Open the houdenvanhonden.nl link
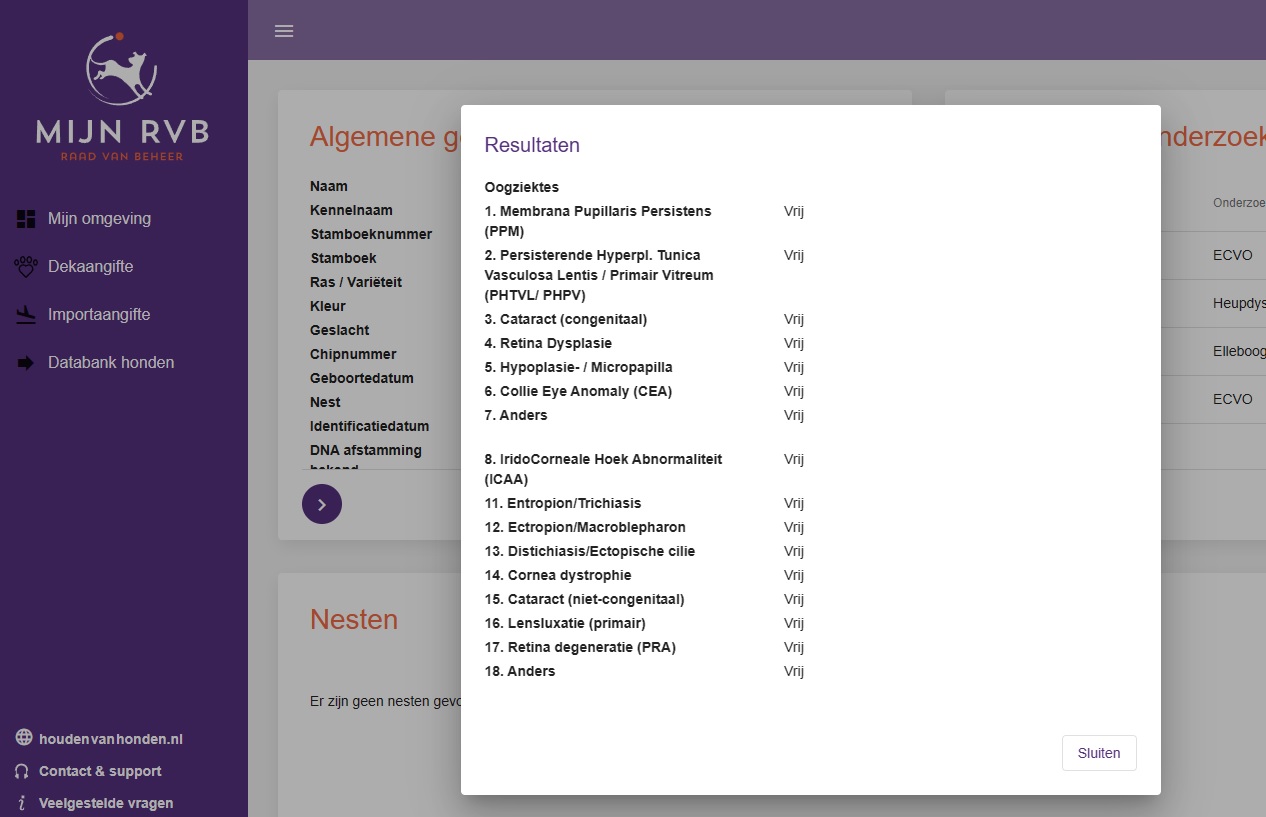Image resolution: width=1266 pixels, height=817 pixels. [x=110, y=739]
